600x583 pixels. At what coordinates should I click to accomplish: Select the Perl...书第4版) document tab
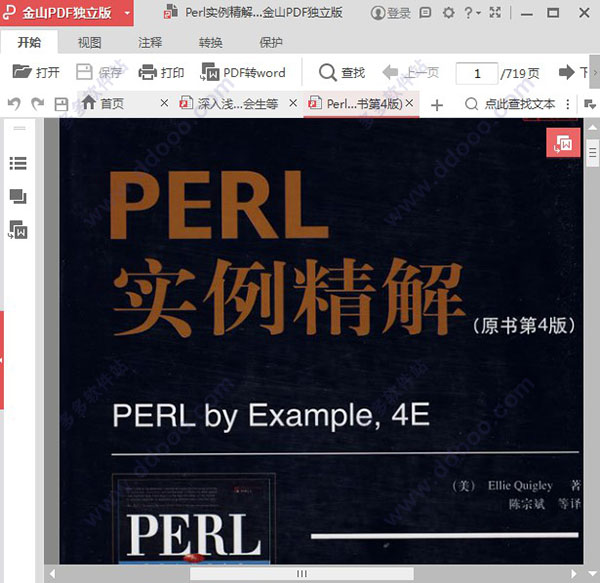coord(356,103)
